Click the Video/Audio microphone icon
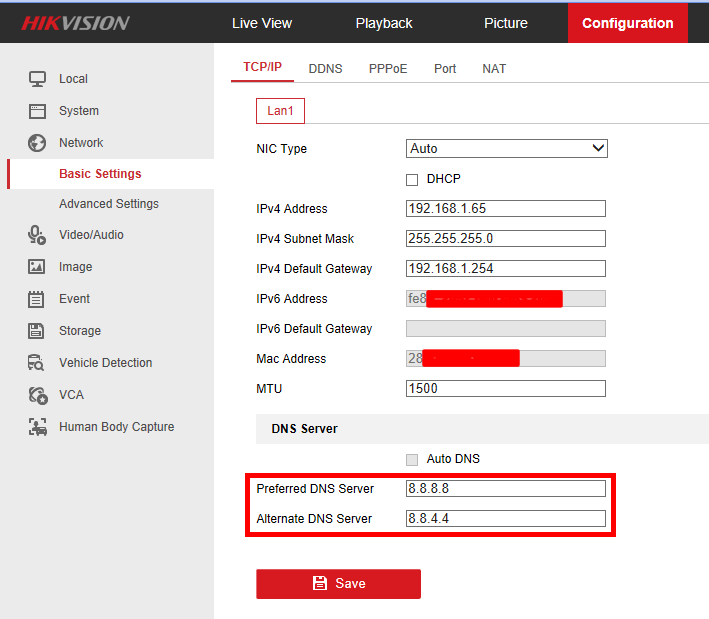 pyautogui.click(x=37, y=235)
